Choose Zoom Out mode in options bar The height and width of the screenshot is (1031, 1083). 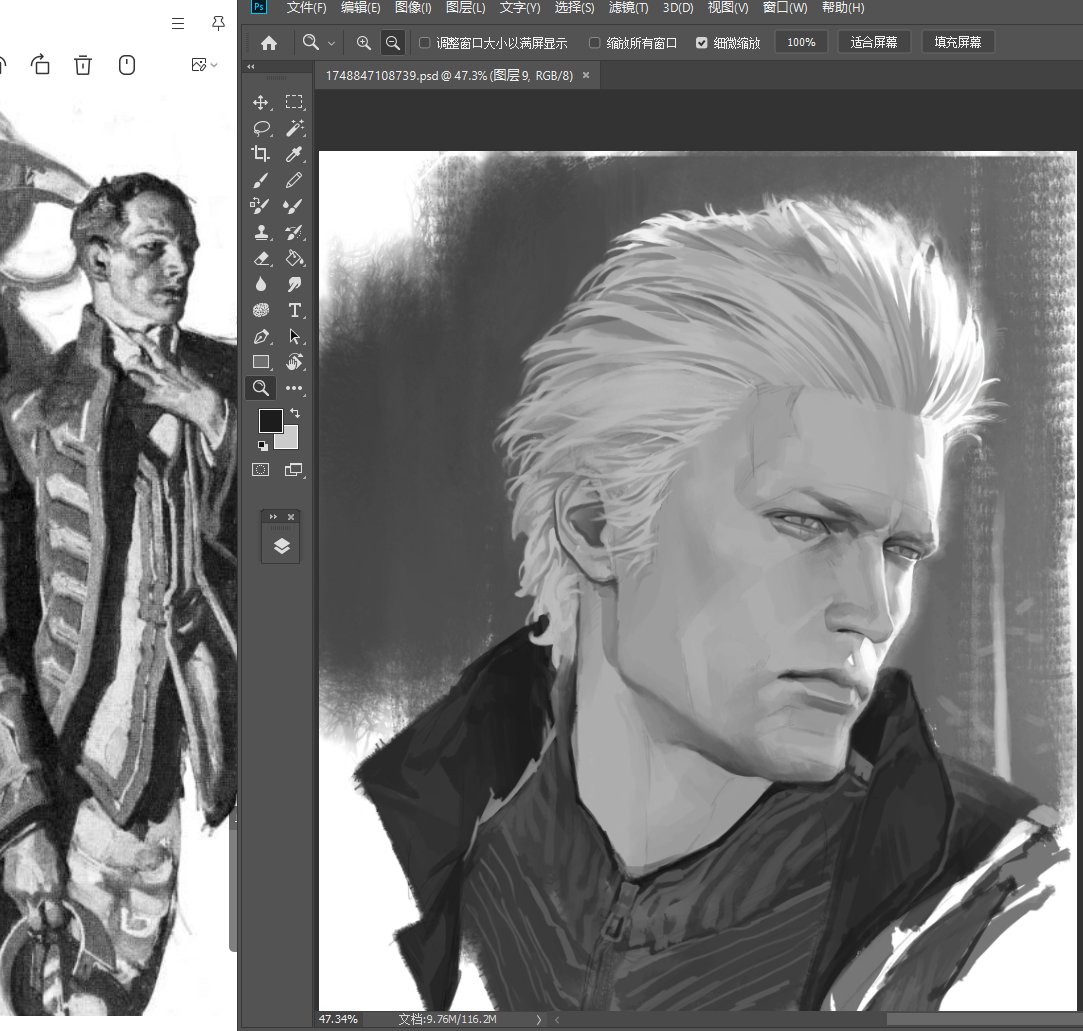[392, 43]
